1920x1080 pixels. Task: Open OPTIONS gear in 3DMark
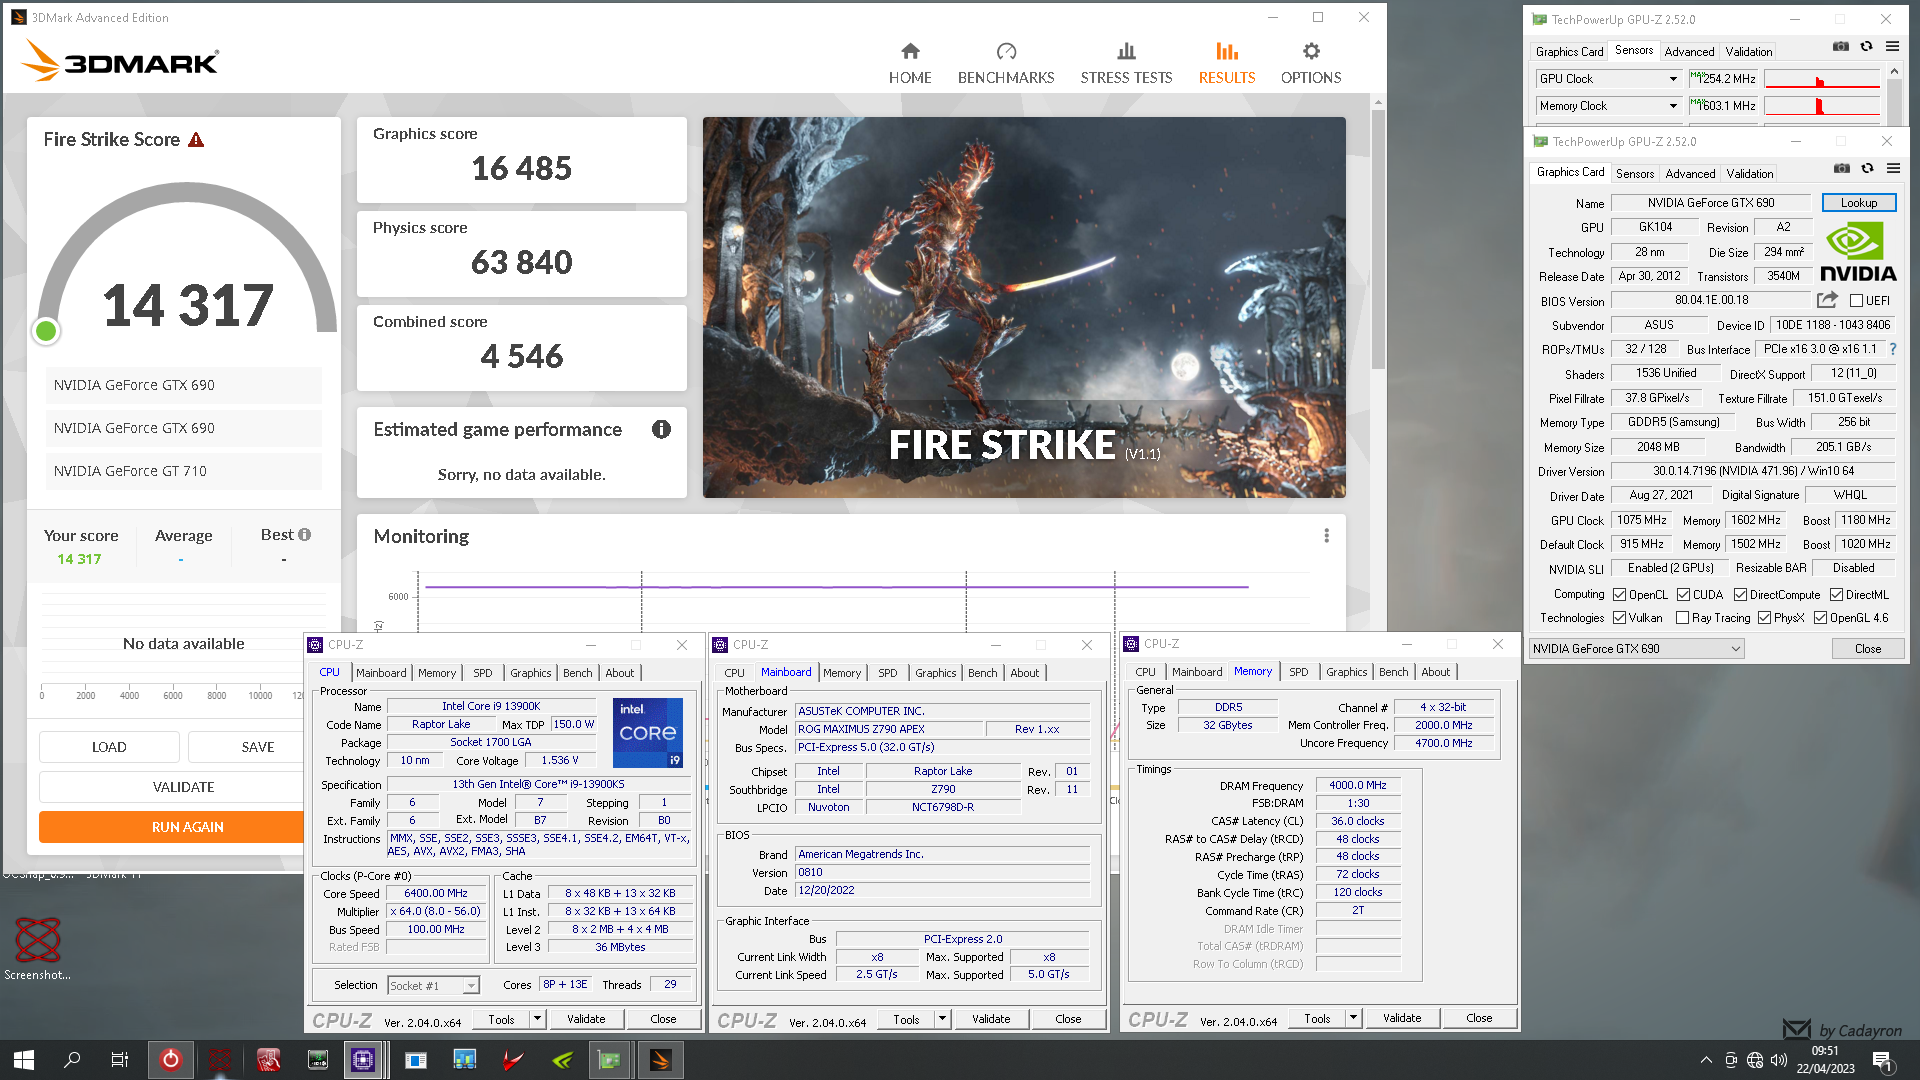tap(1311, 63)
